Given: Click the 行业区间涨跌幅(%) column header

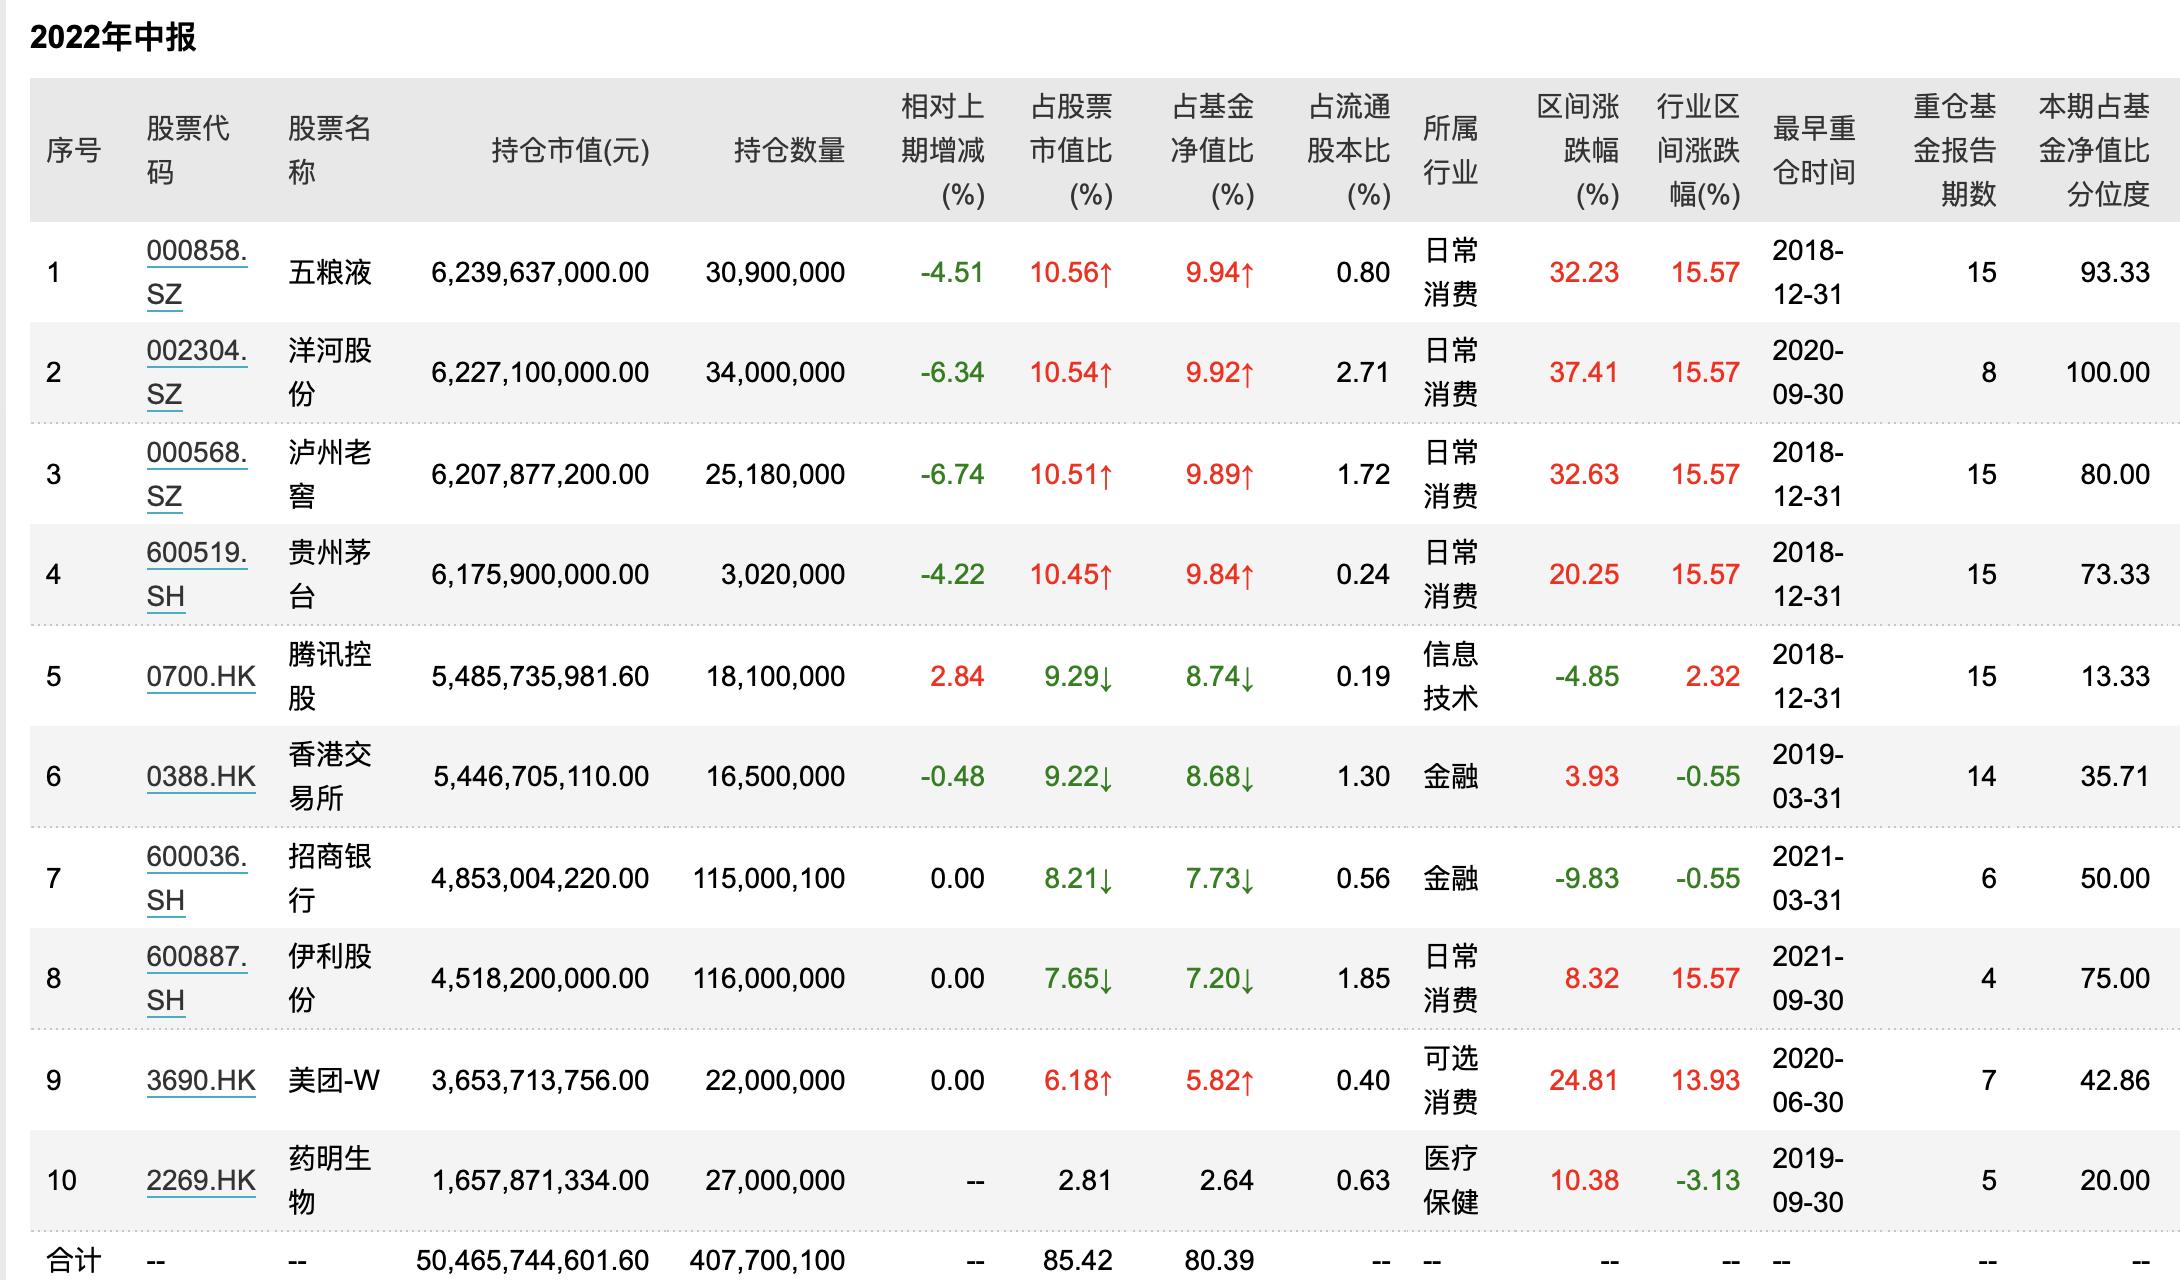Looking at the screenshot, I should (x=1699, y=150).
